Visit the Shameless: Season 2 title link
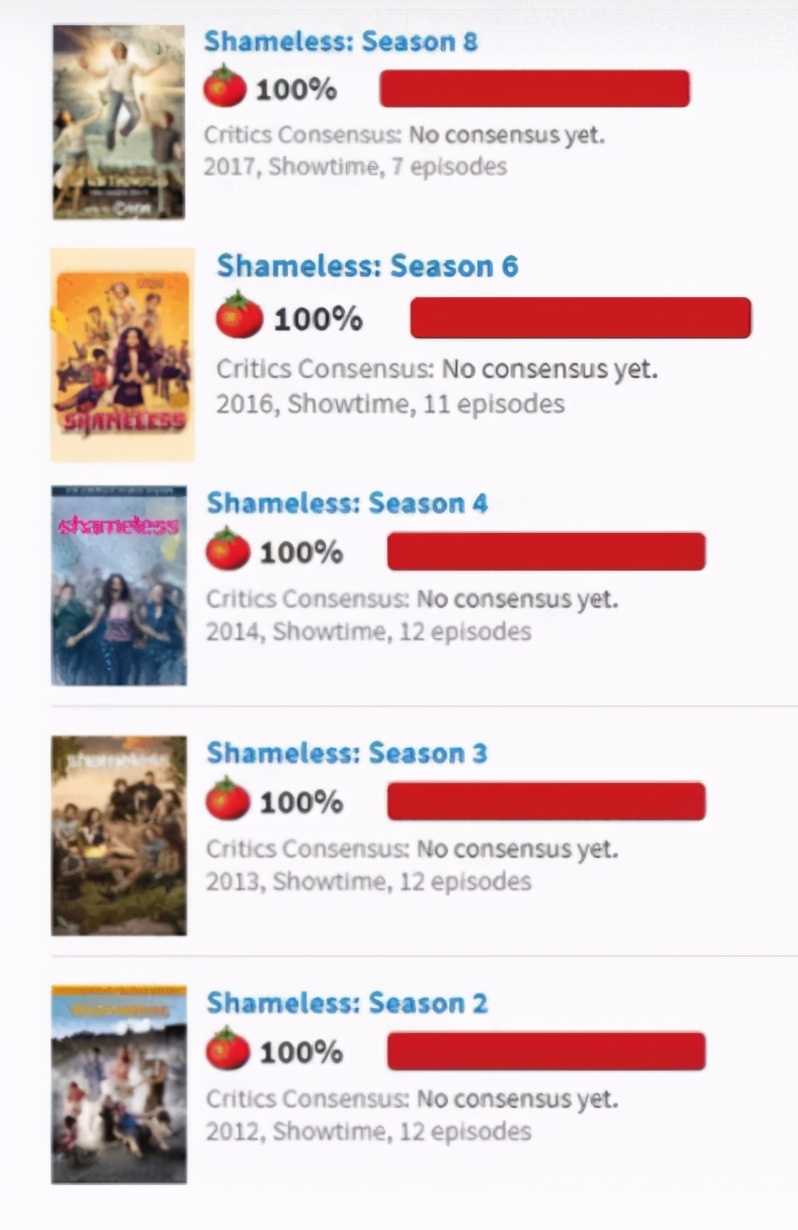 [x=347, y=1003]
